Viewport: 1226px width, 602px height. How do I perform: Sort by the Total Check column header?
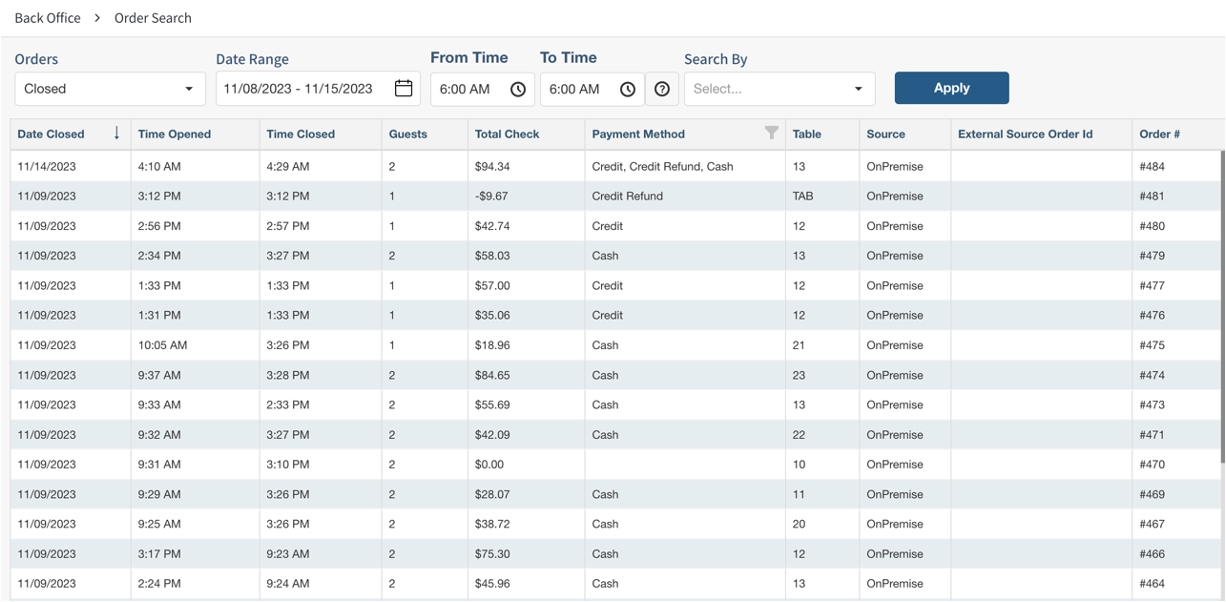point(507,134)
